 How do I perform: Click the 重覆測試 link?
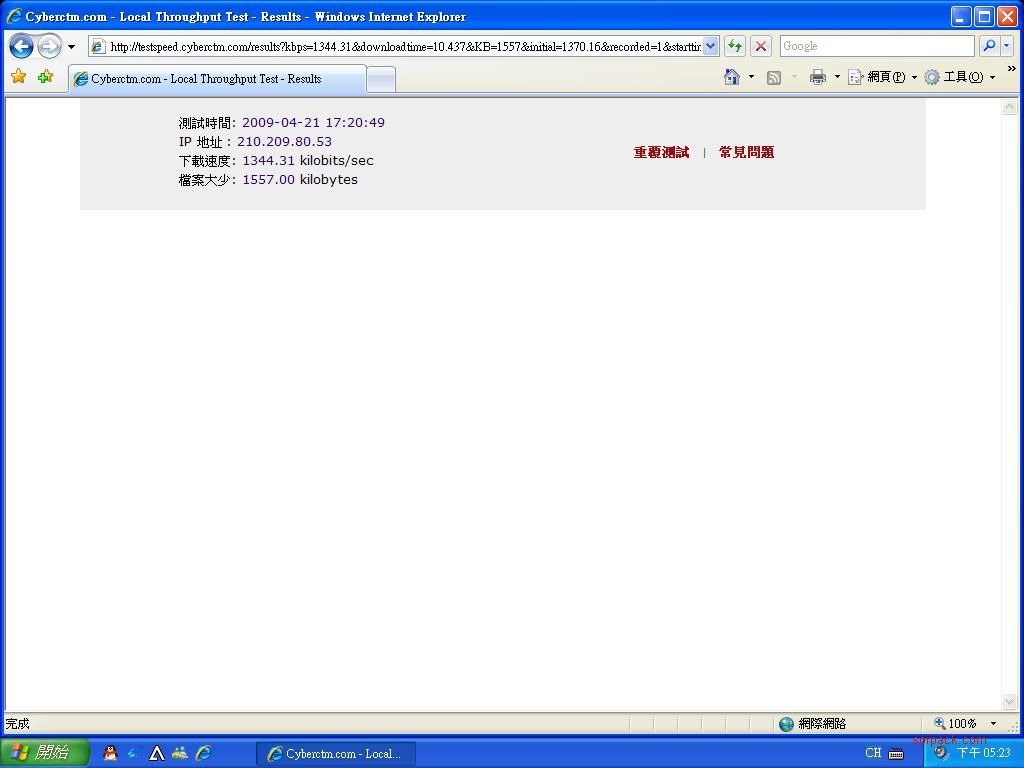[x=661, y=152]
